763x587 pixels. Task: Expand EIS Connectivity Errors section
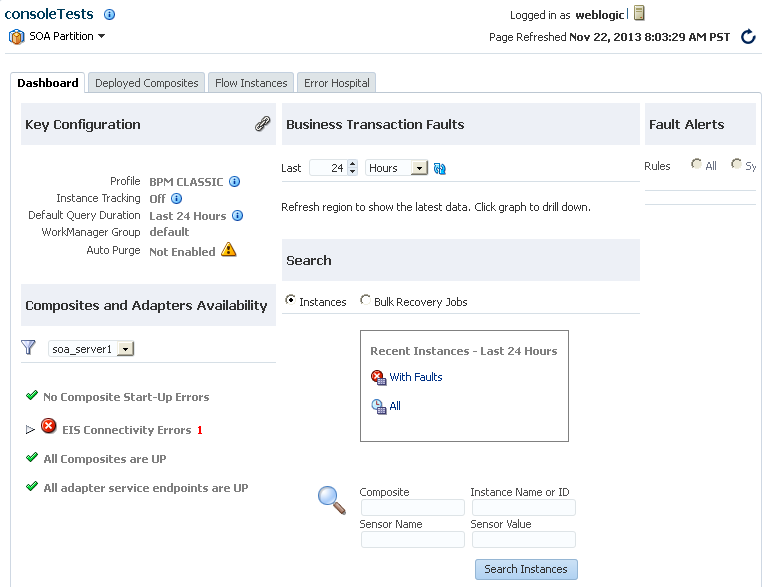tap(30, 430)
